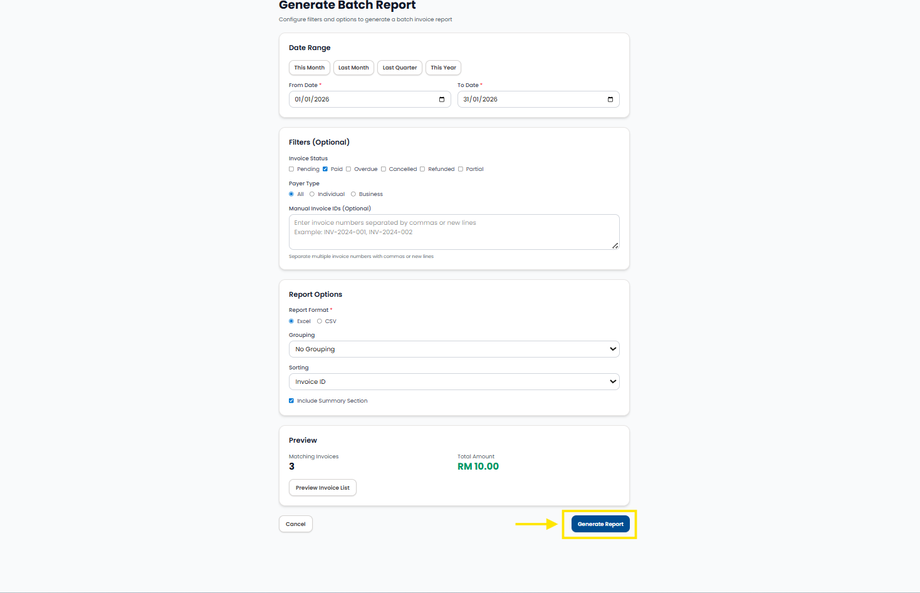The image size is (920, 593).
Task: Switch report format to CSV
Action: pyautogui.click(x=319, y=321)
